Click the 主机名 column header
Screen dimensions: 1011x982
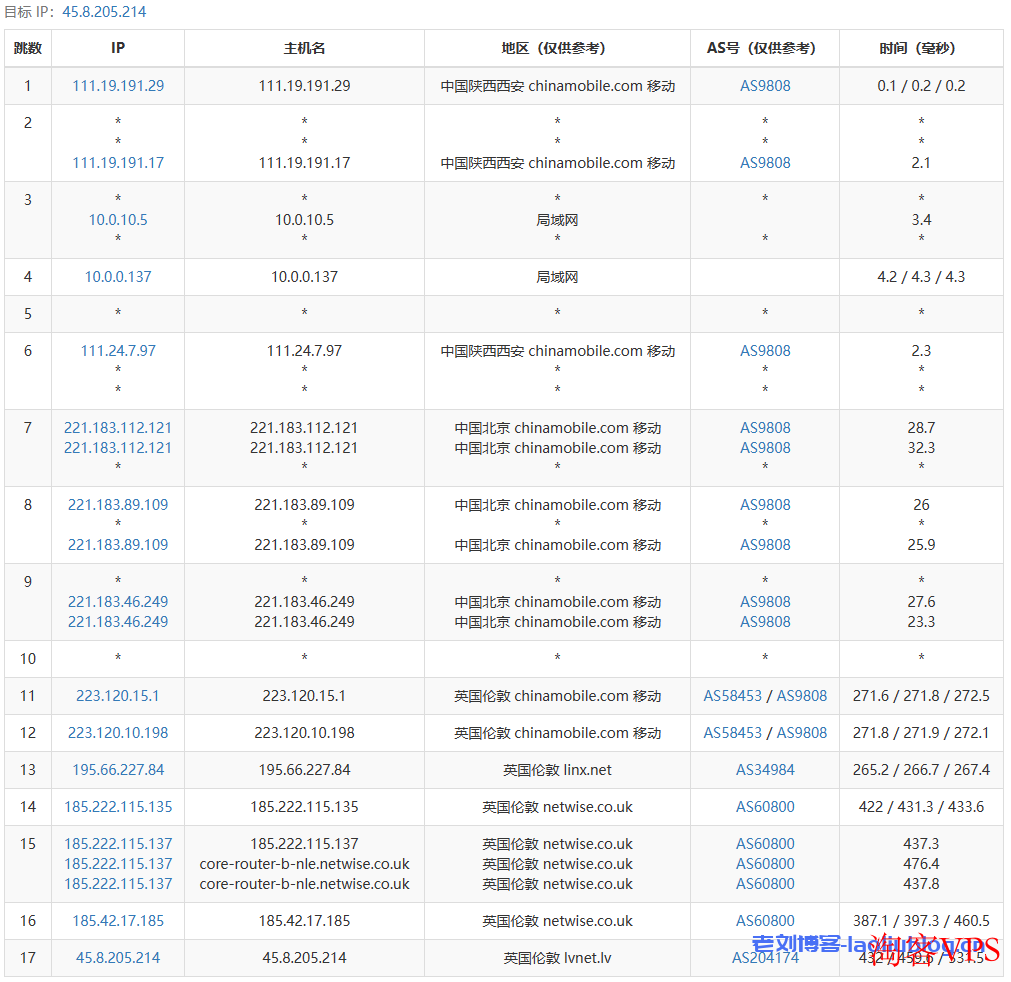coord(304,48)
